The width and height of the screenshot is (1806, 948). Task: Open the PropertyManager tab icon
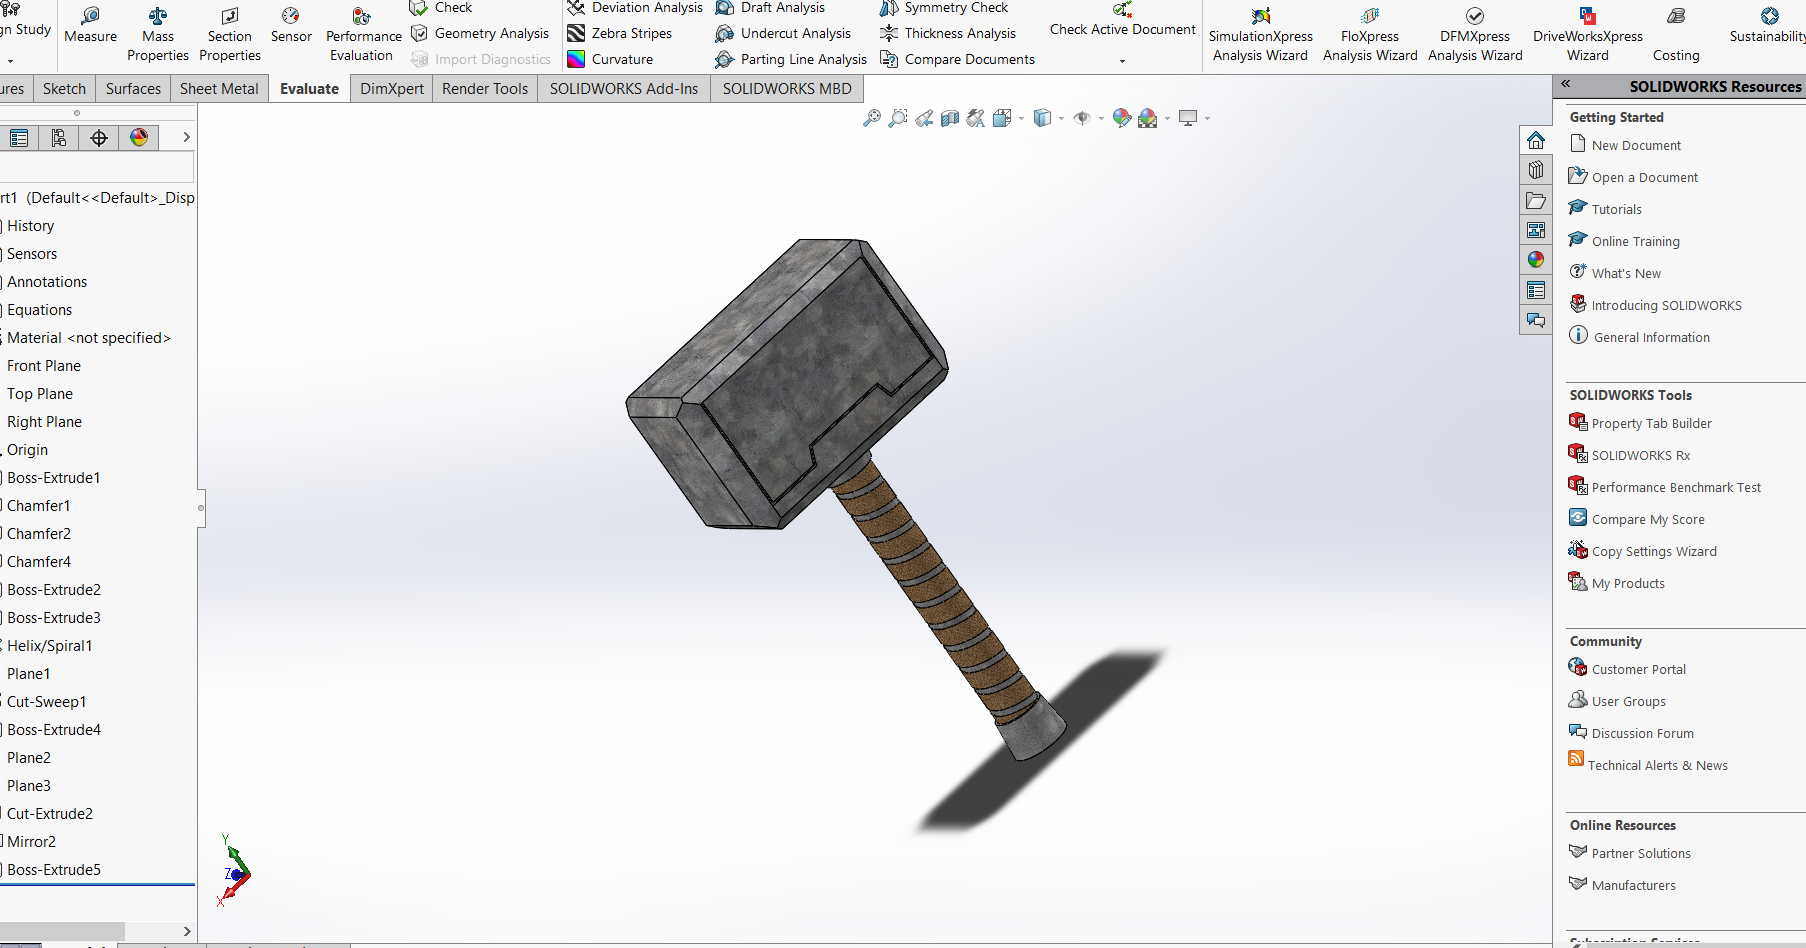click(19, 138)
